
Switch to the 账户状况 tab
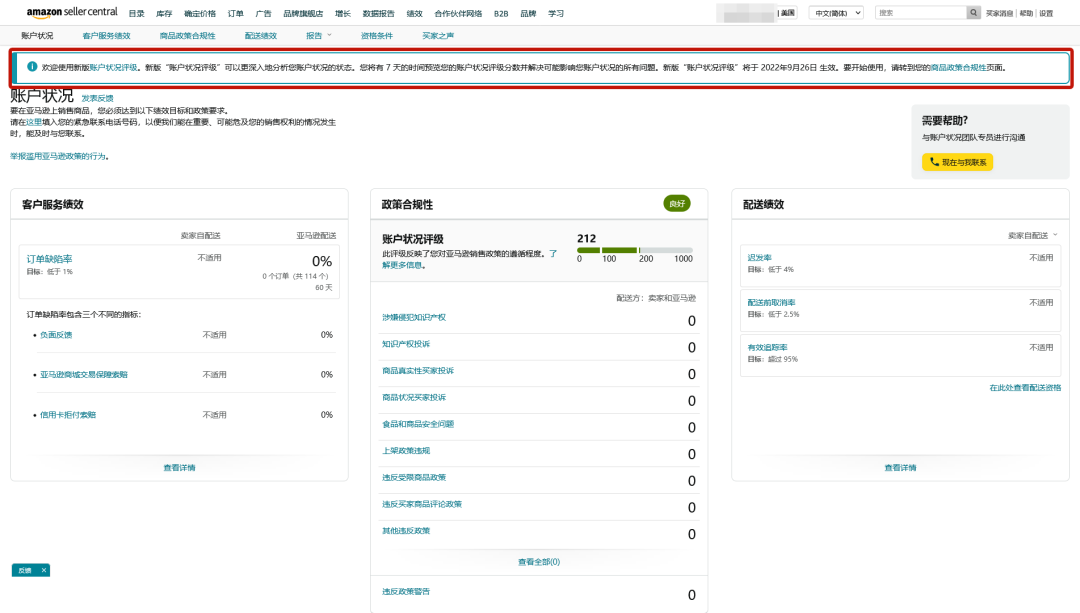point(37,36)
